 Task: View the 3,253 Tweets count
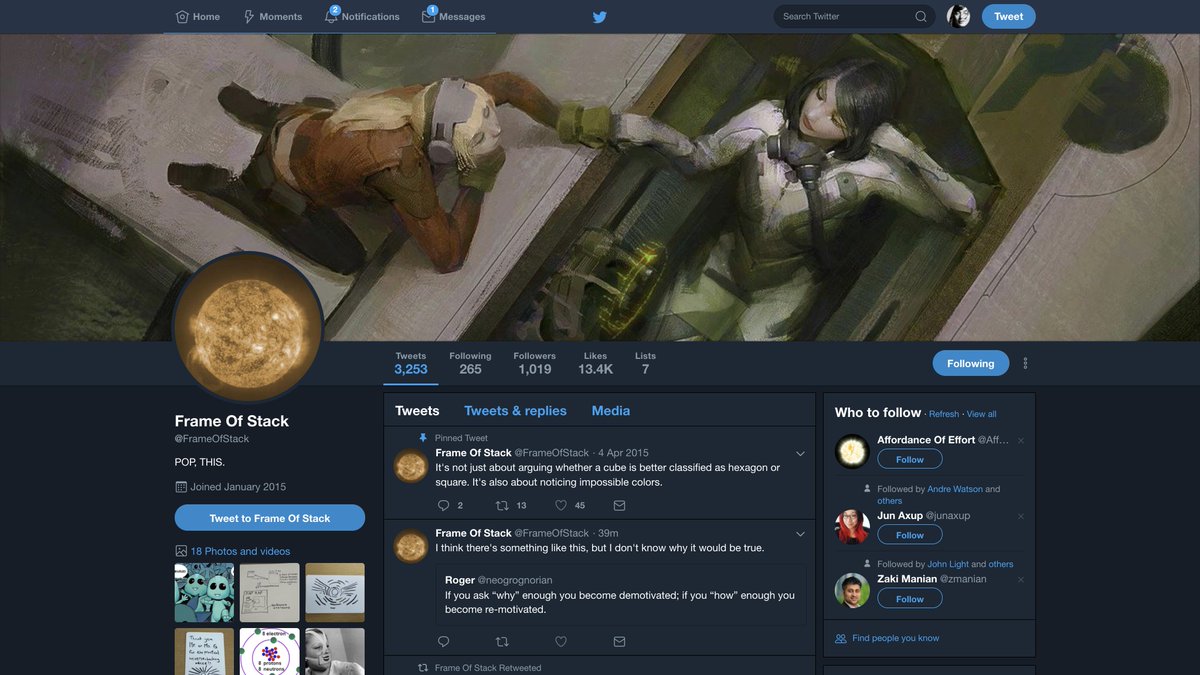coord(411,364)
